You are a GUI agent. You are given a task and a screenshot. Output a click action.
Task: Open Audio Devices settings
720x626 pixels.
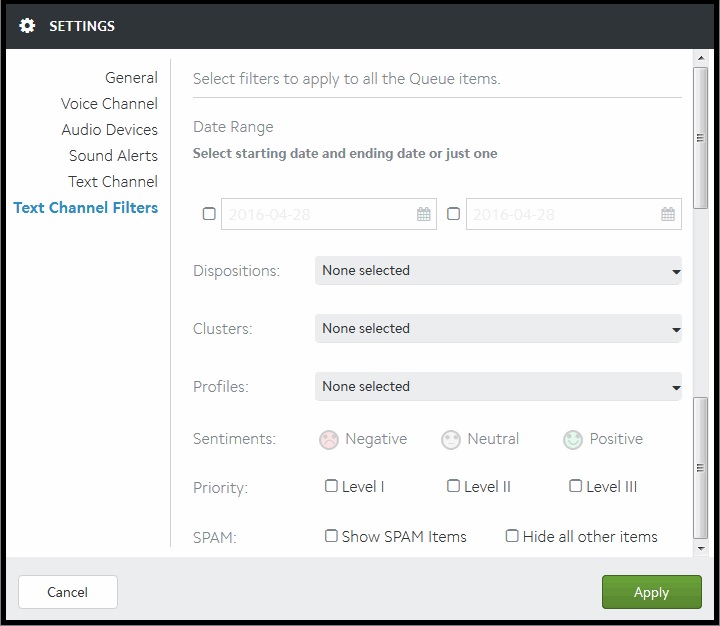coord(110,130)
